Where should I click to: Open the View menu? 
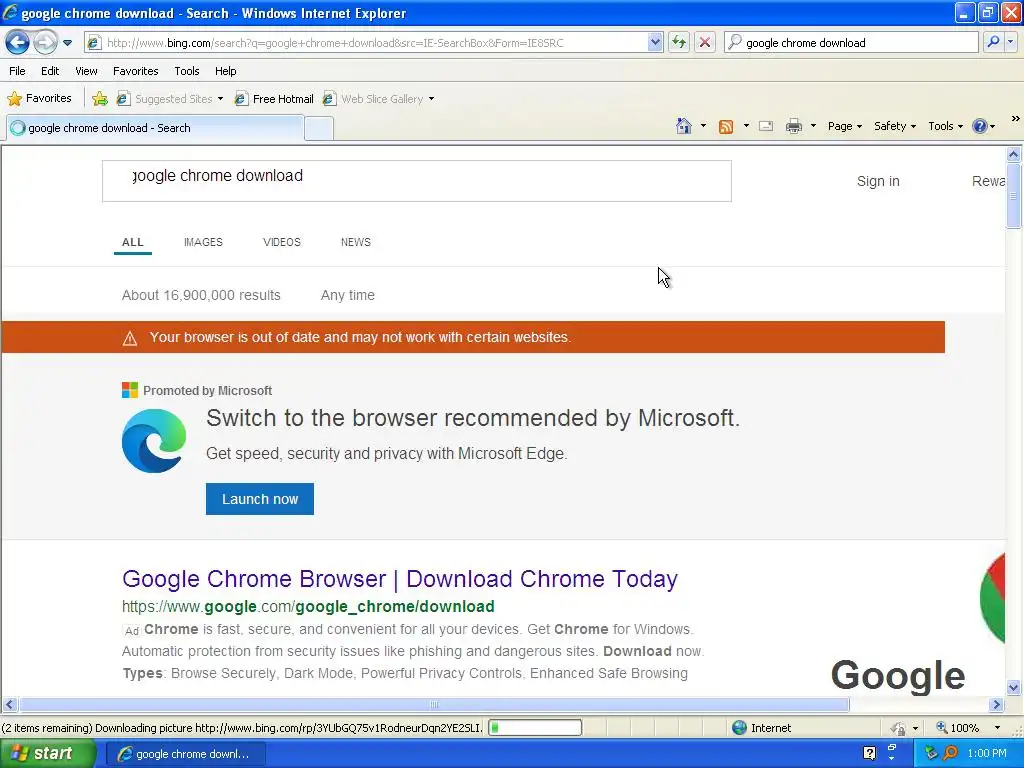(86, 71)
